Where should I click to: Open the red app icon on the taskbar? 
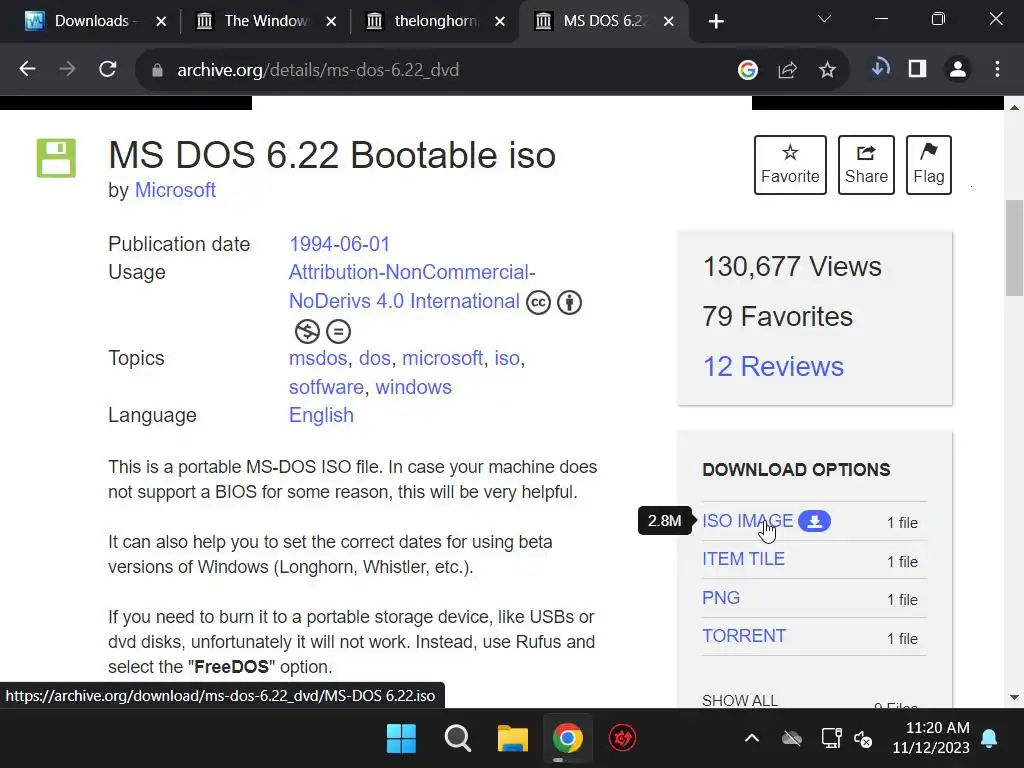tap(622, 739)
